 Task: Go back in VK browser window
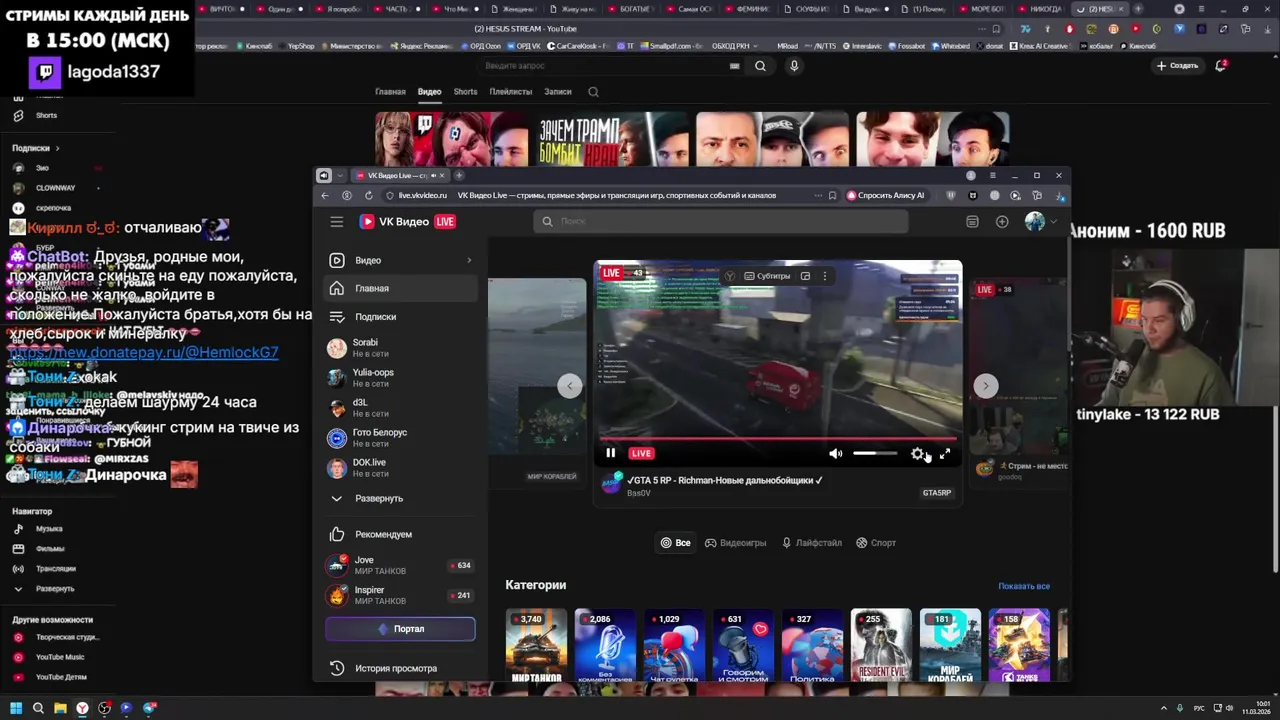(x=325, y=196)
